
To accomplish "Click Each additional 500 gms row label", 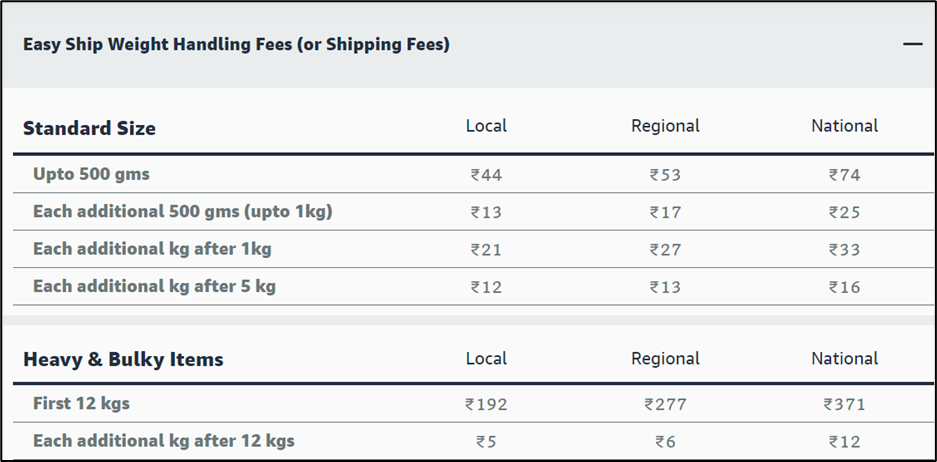I will click(x=182, y=212).
